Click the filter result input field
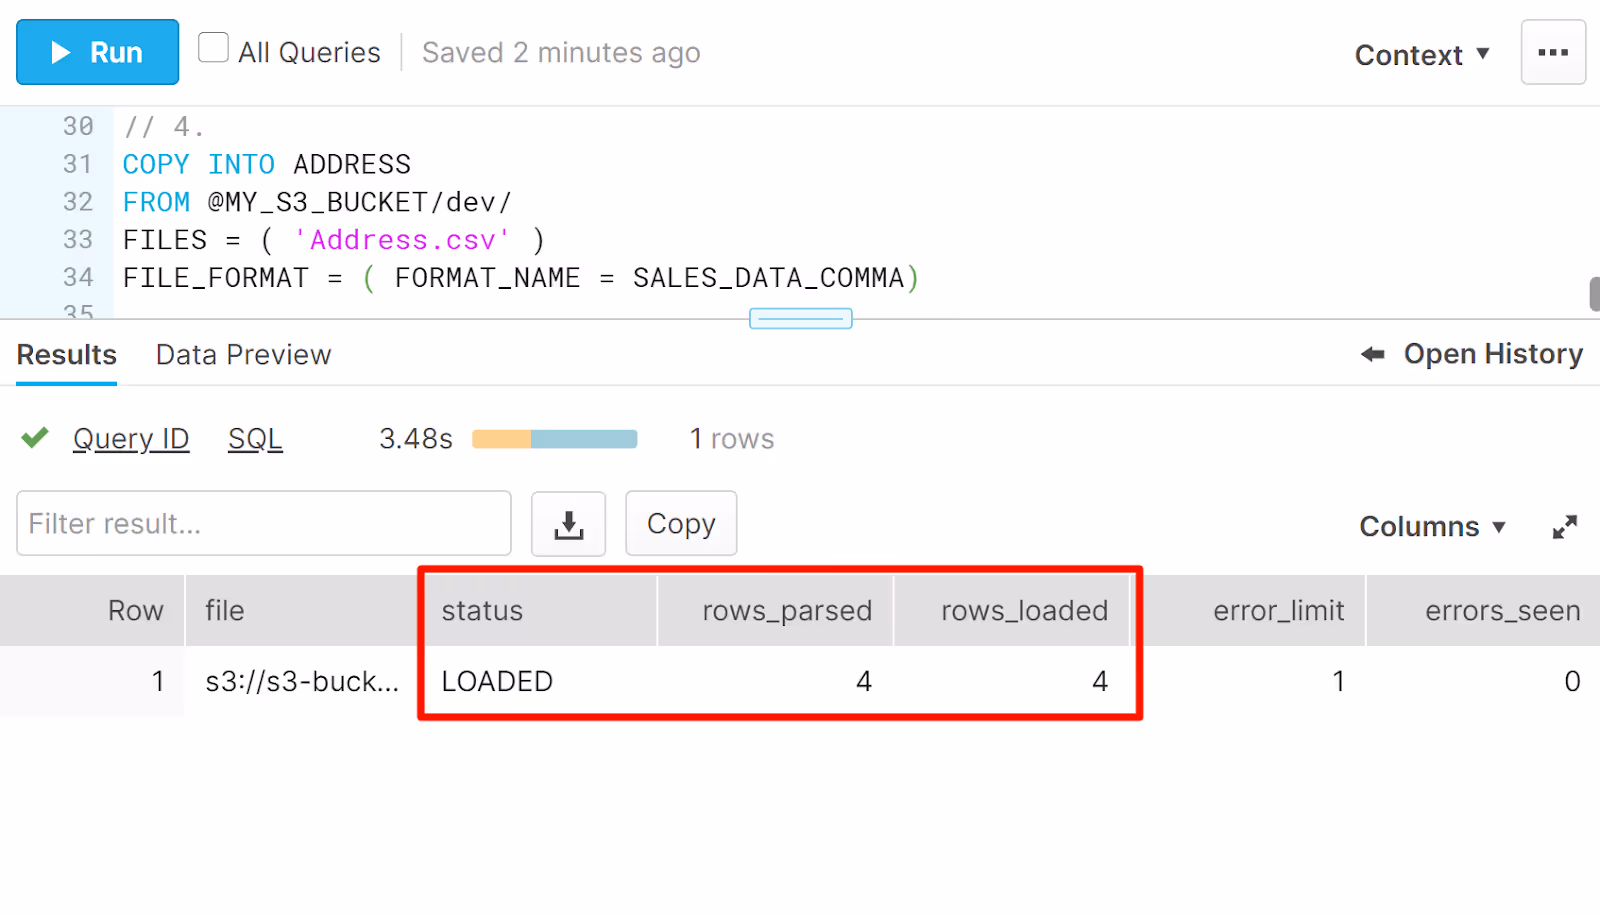The width and height of the screenshot is (1600, 915). (x=263, y=523)
